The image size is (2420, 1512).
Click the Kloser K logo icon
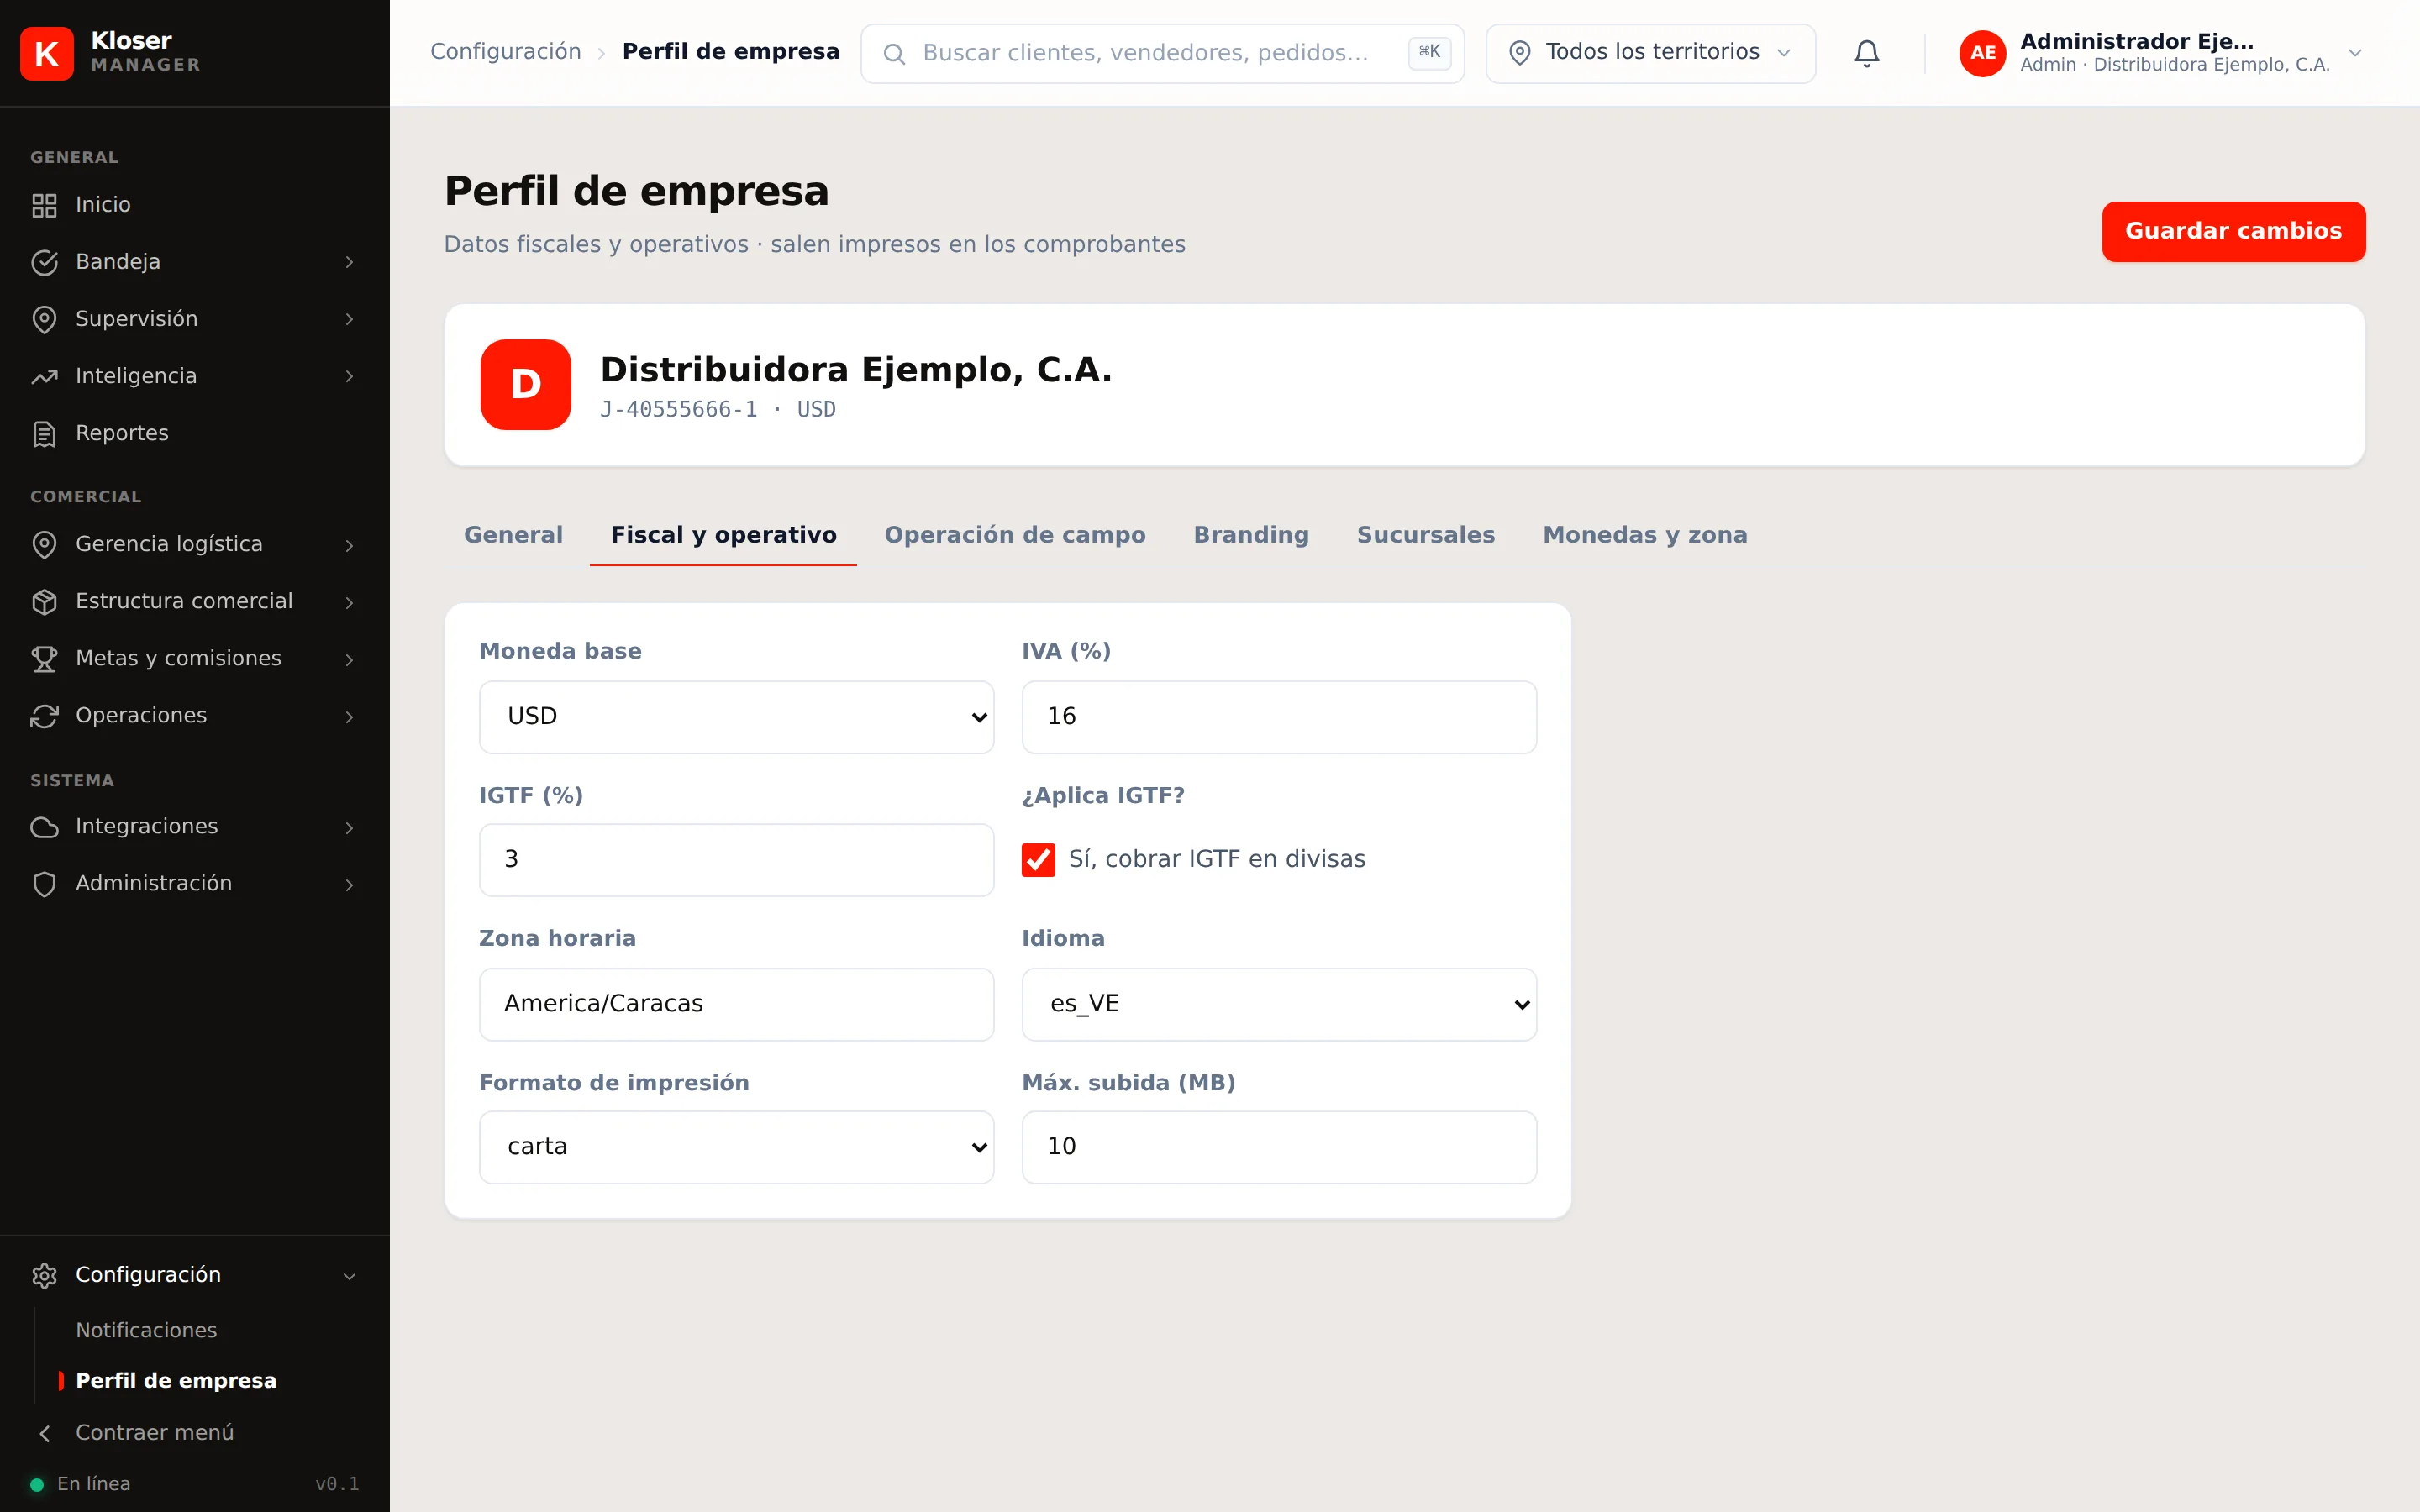(x=47, y=53)
